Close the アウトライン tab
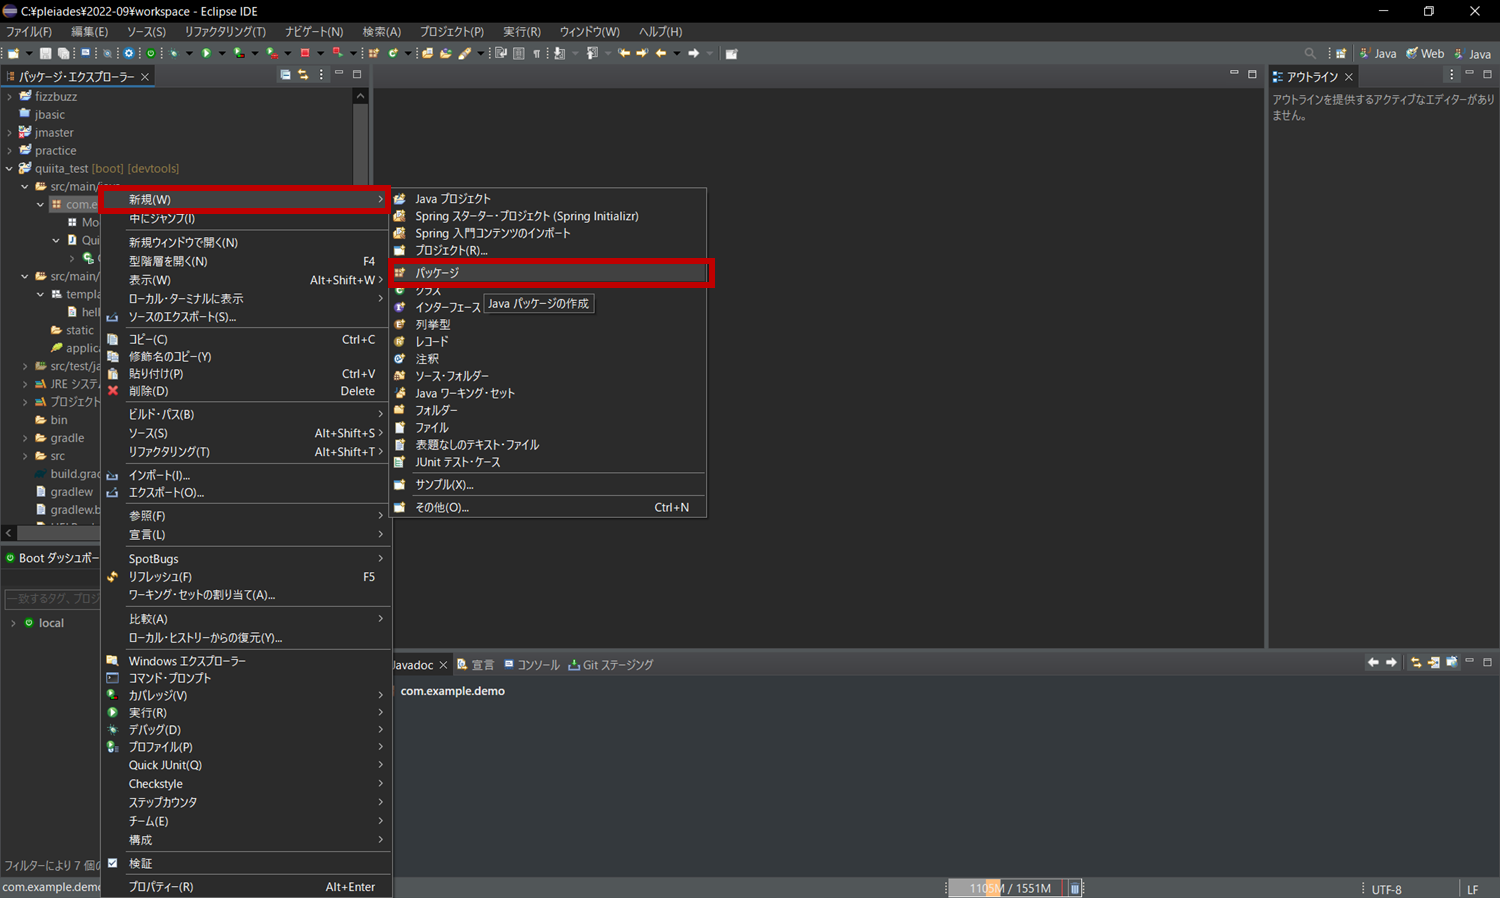Viewport: 1500px width, 898px height. pos(1348,76)
